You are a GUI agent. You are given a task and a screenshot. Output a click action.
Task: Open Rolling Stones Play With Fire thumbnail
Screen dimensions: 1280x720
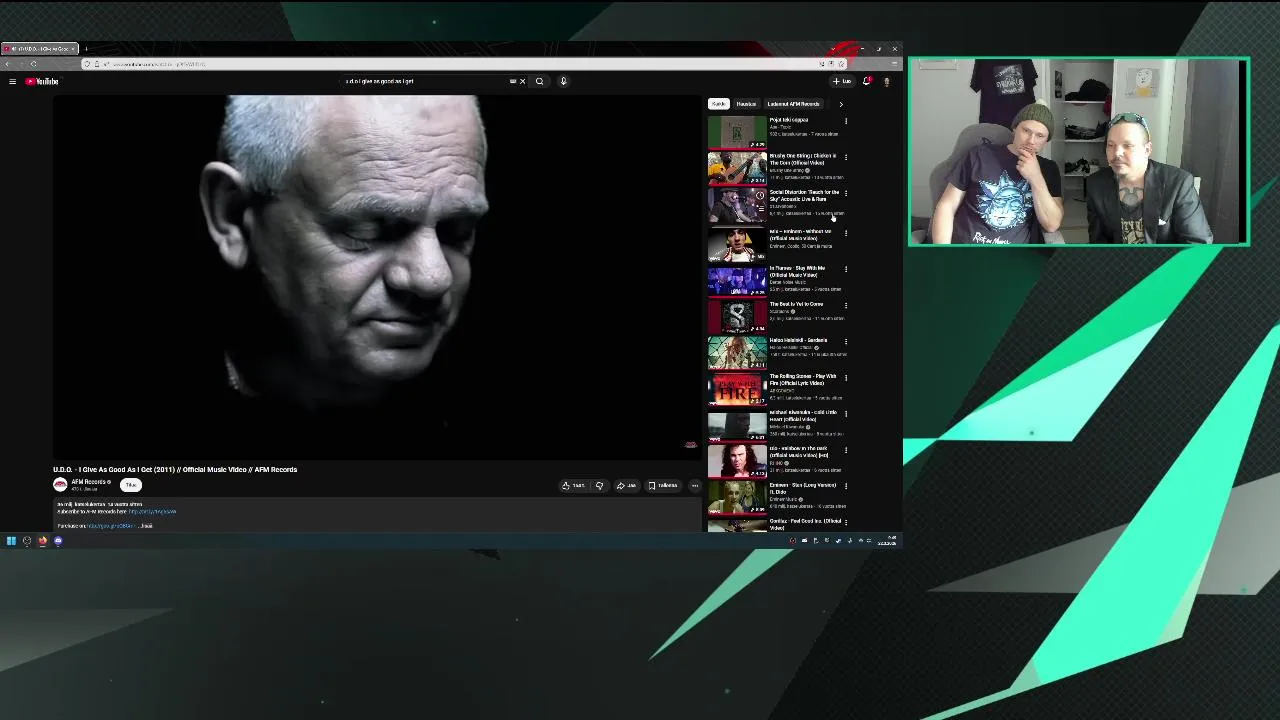click(737, 389)
